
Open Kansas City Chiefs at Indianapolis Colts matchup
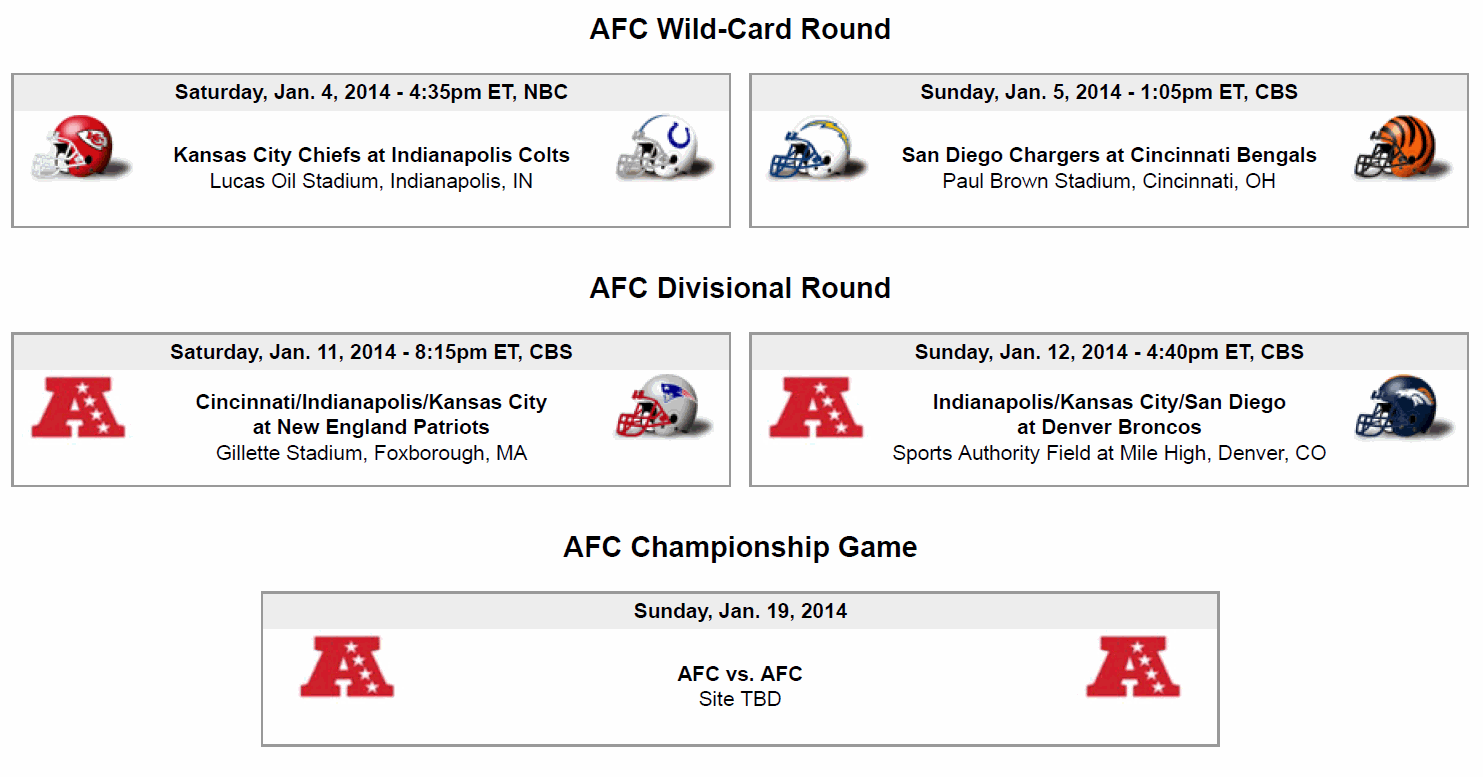(372, 155)
